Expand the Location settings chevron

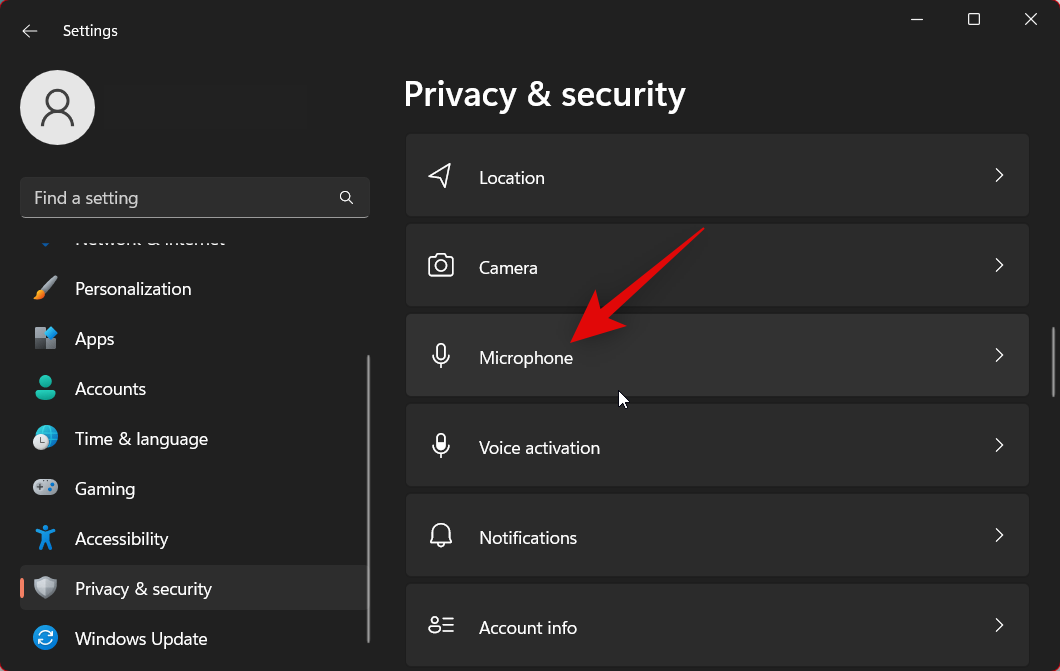point(998,176)
